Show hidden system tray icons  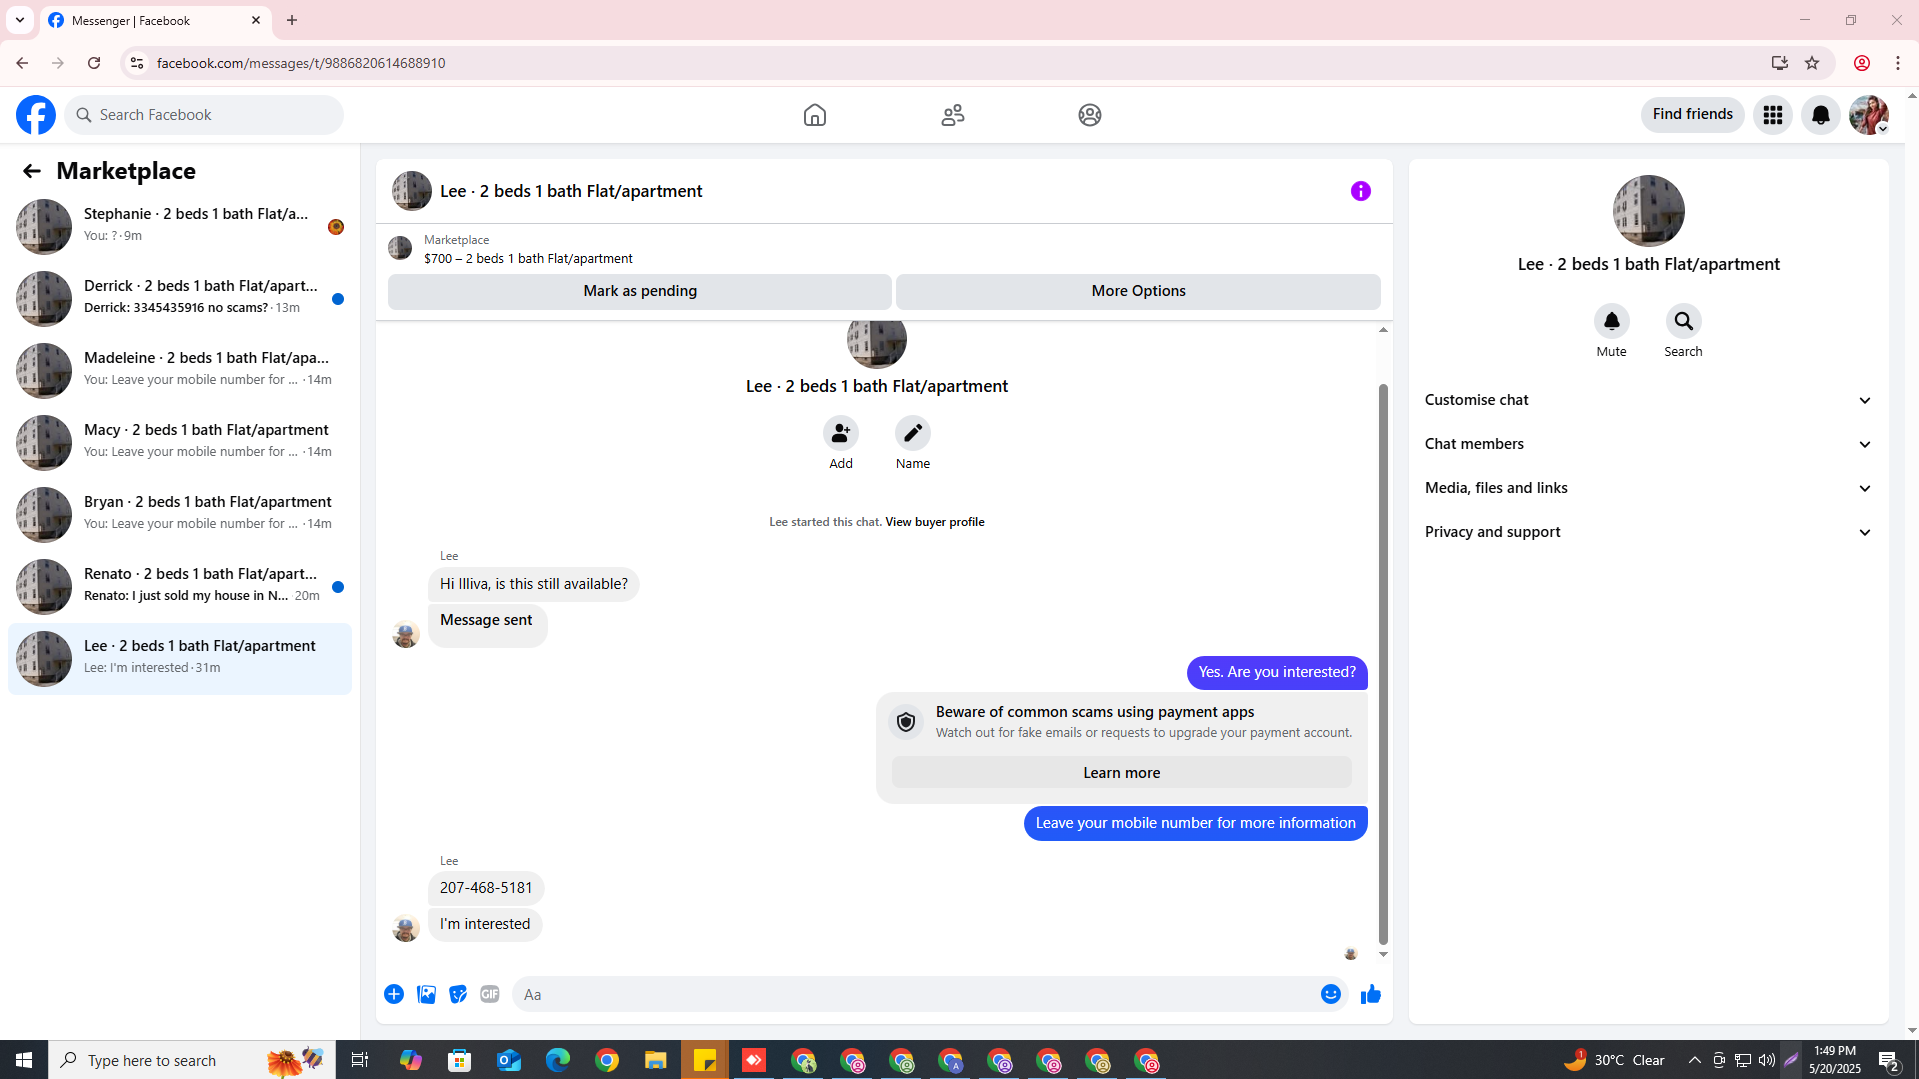1694,1060
